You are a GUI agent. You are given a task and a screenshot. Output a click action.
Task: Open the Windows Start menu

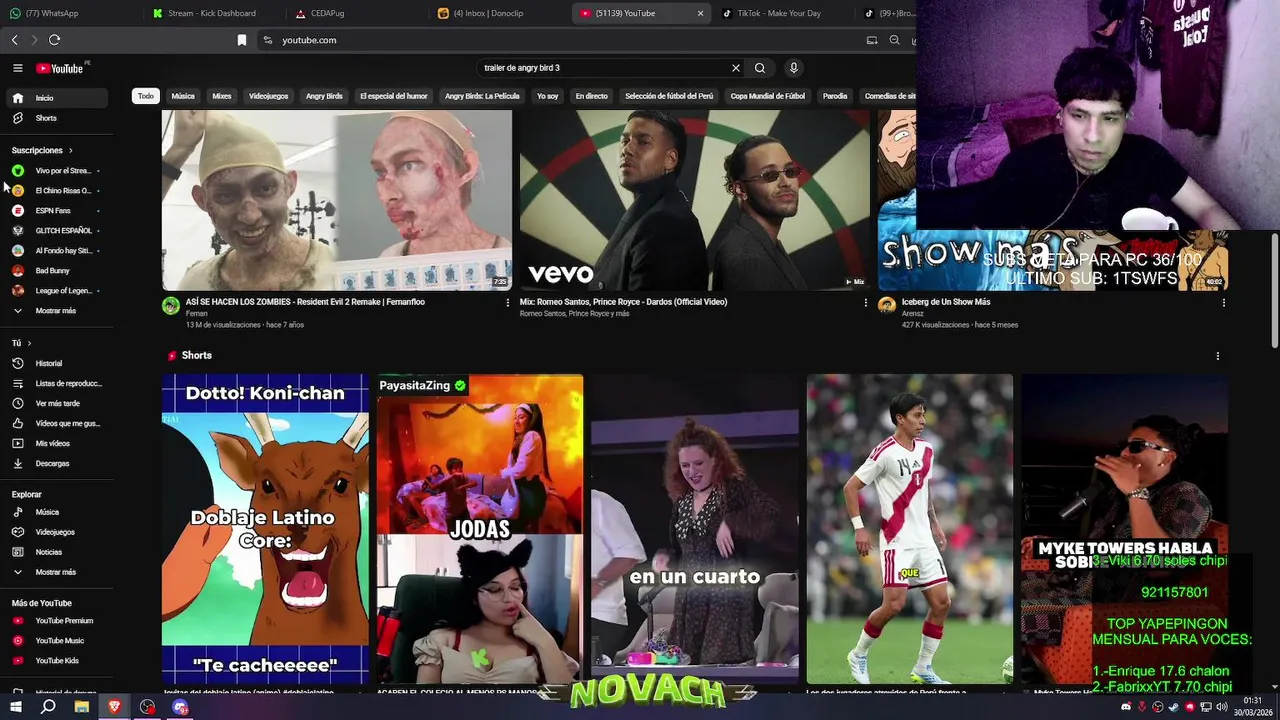pyautogui.click(x=15, y=707)
